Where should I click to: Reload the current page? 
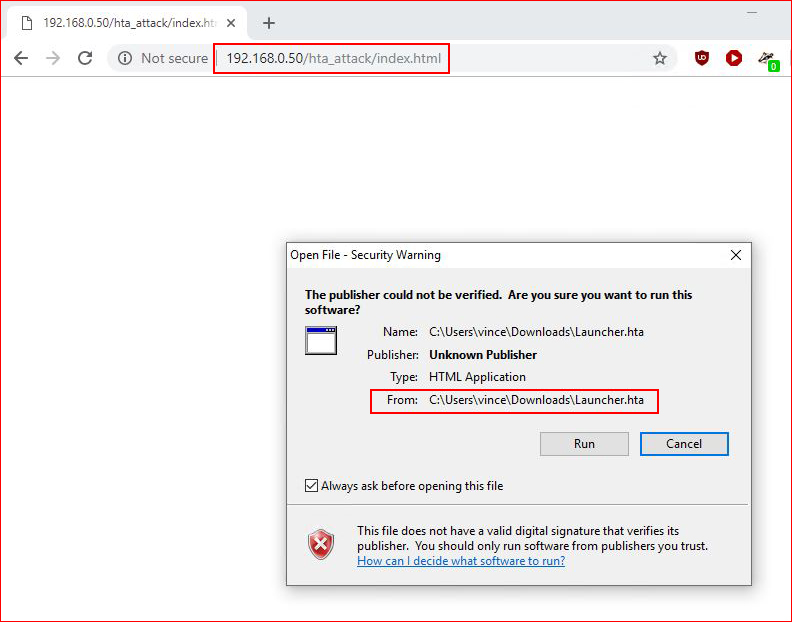click(85, 58)
